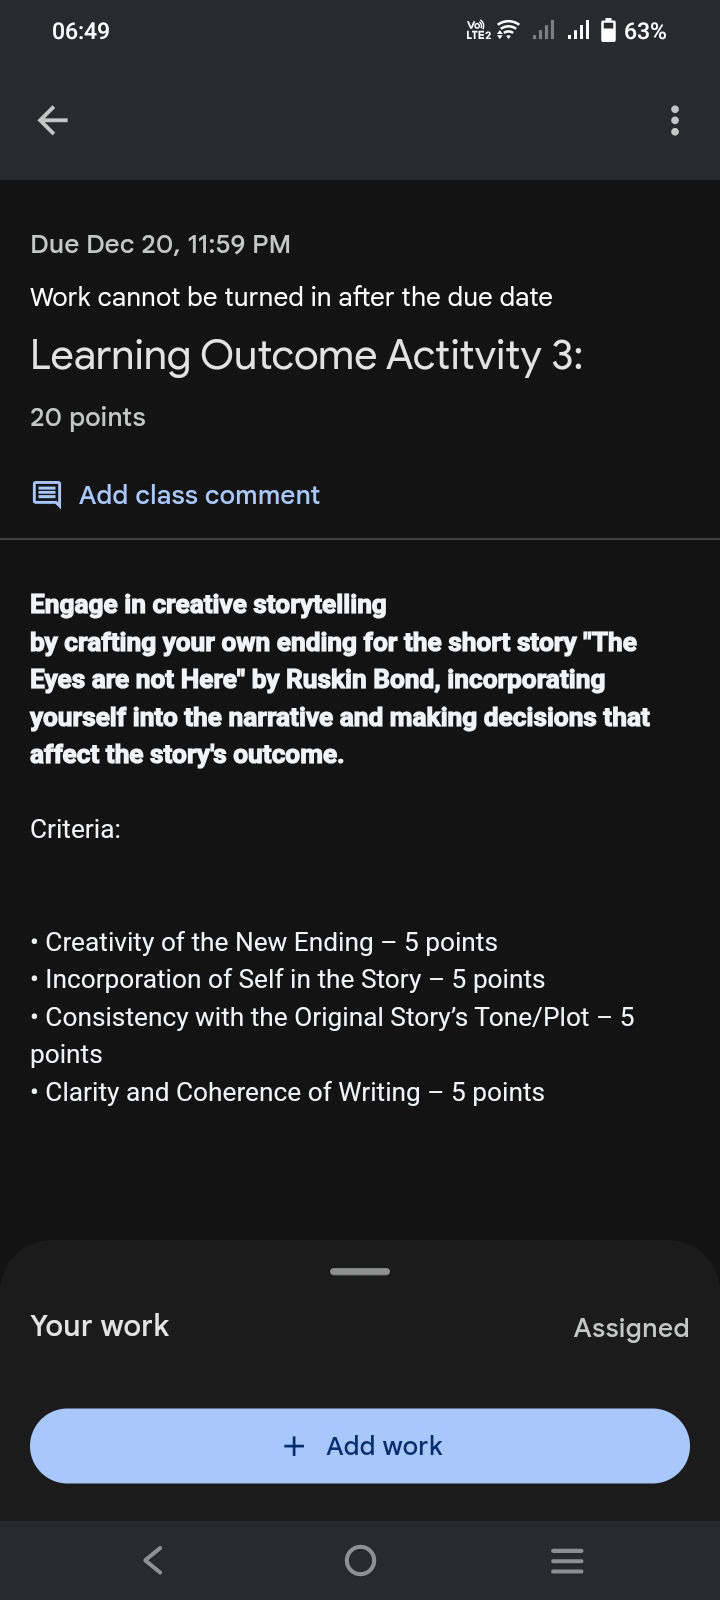Tap the back arrow to exit assignment

[x=52, y=120]
